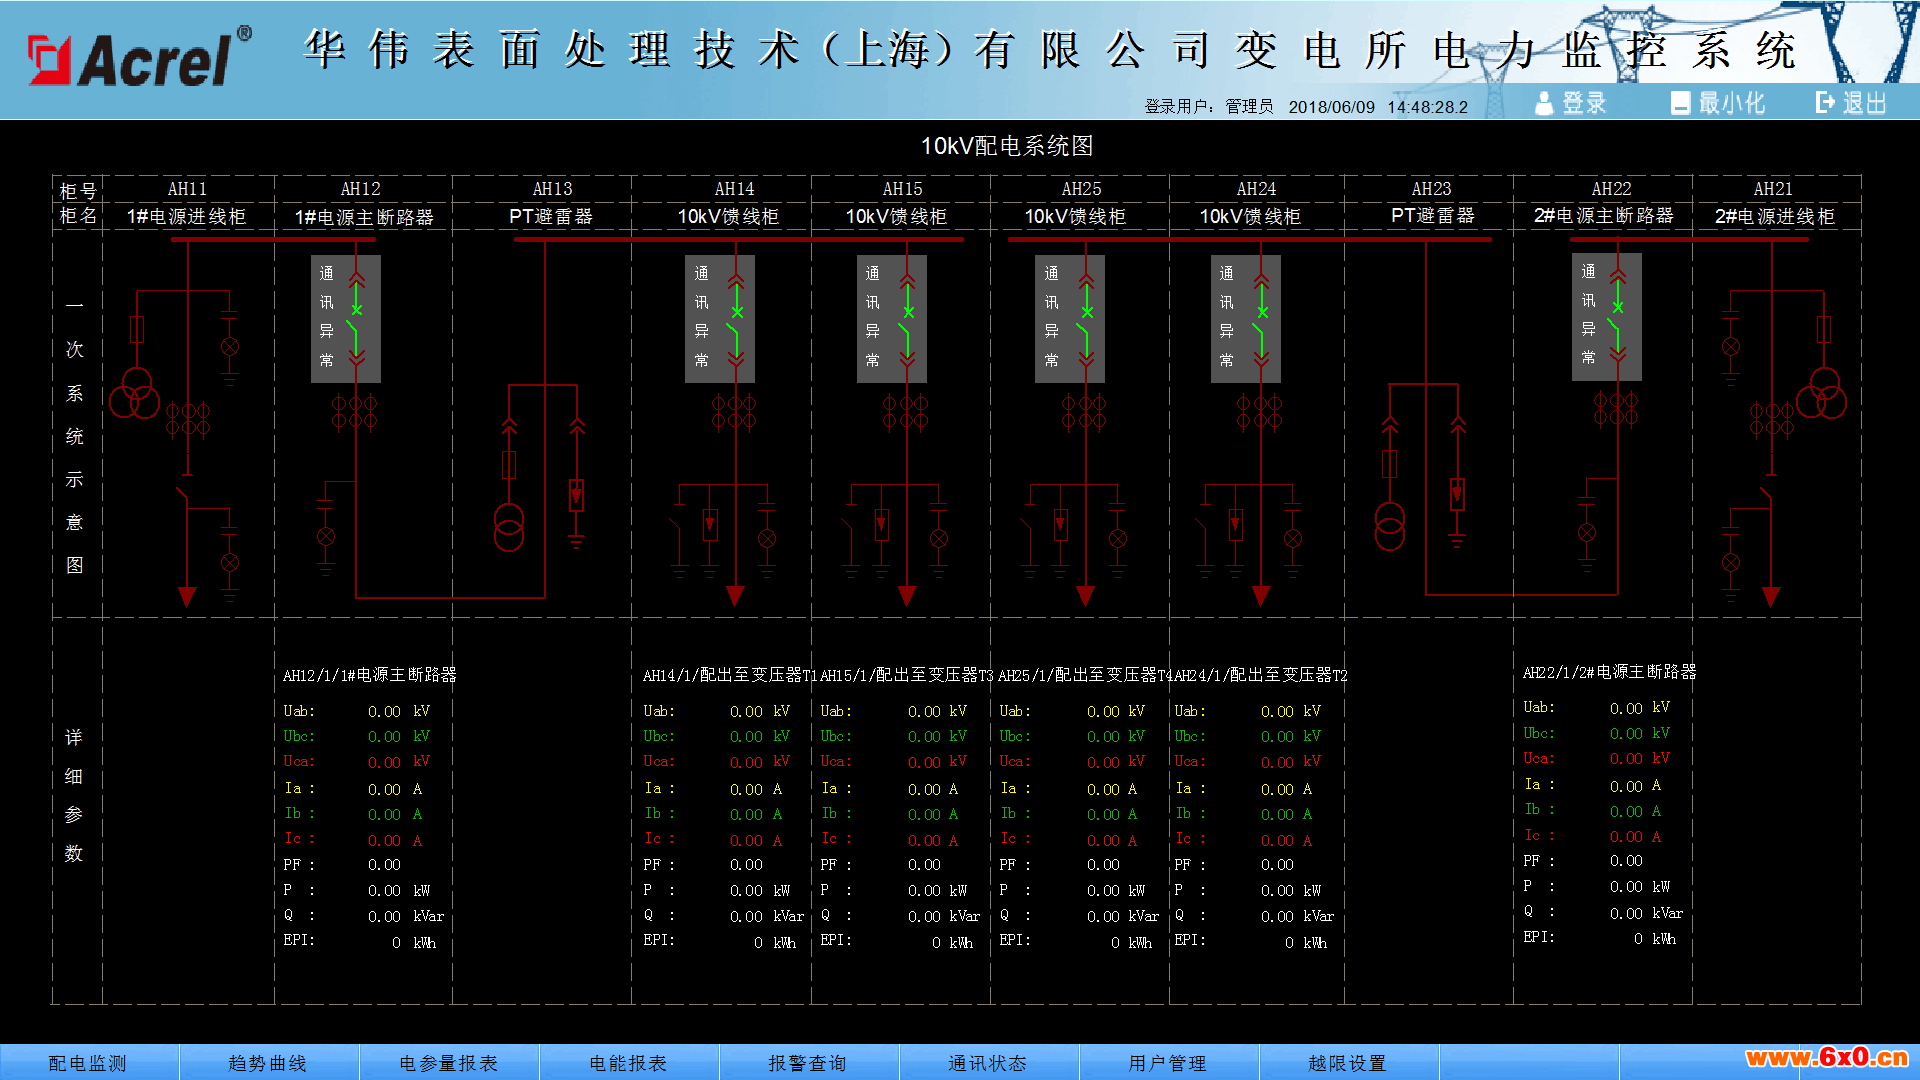Click the 登录 login button
This screenshot has height=1080, width=1920.
pos(1570,103)
